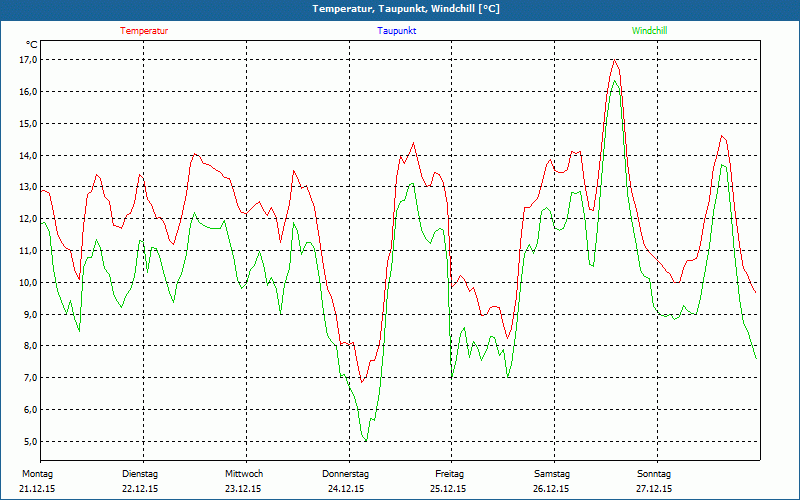Click the 5,0 y-axis value
The image size is (800, 500).
[30, 441]
